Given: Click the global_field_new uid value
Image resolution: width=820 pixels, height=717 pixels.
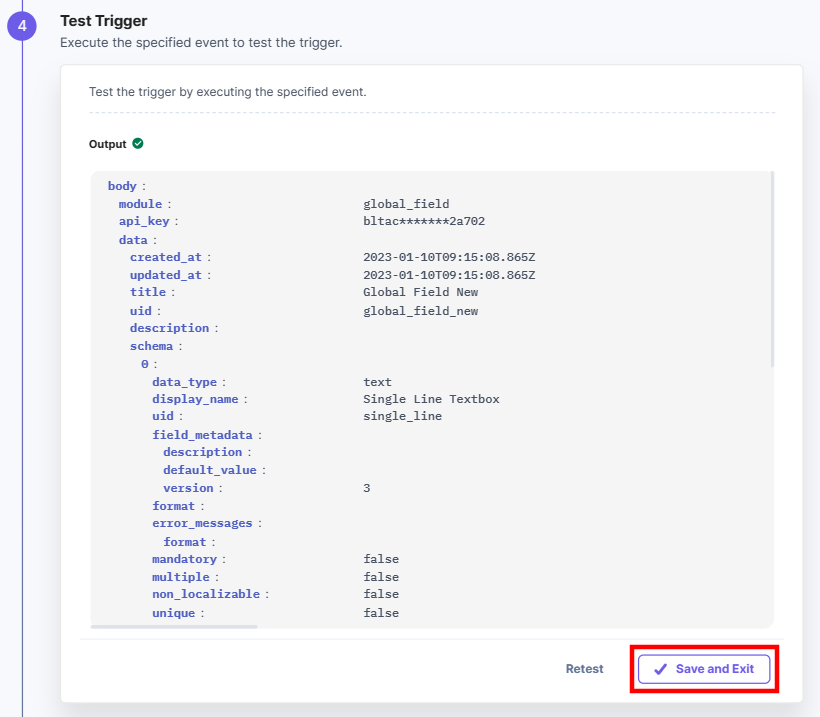Looking at the screenshot, I should pyautogui.click(x=420, y=311).
